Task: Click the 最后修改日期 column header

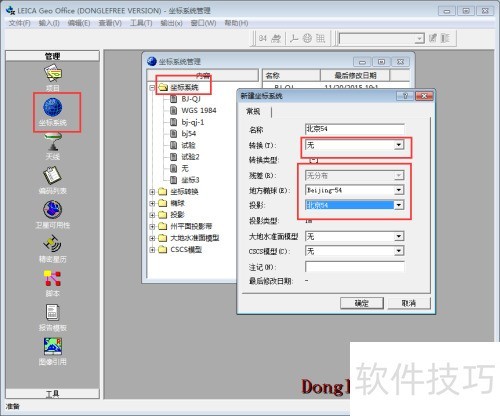Action: (355, 75)
